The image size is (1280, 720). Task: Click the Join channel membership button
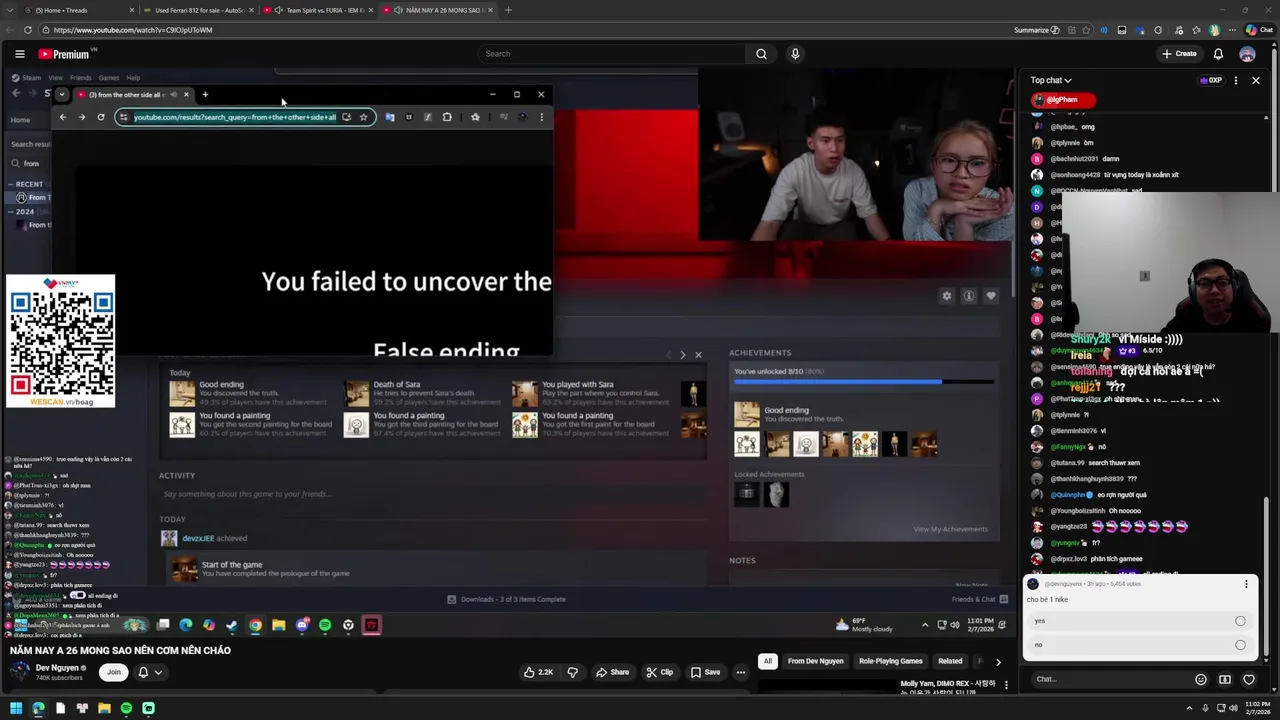pos(114,672)
